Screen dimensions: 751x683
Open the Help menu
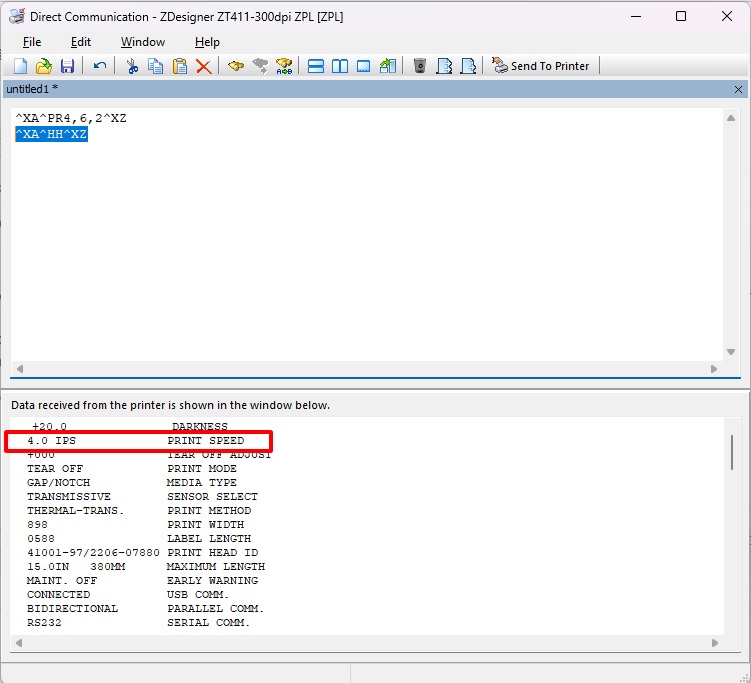[207, 42]
